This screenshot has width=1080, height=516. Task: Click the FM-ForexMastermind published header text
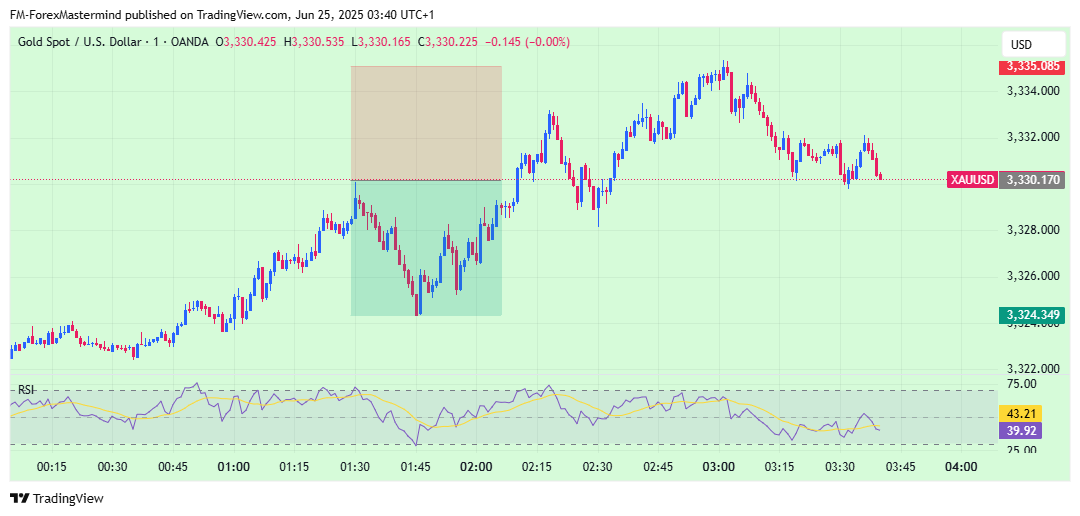pyautogui.click(x=222, y=14)
